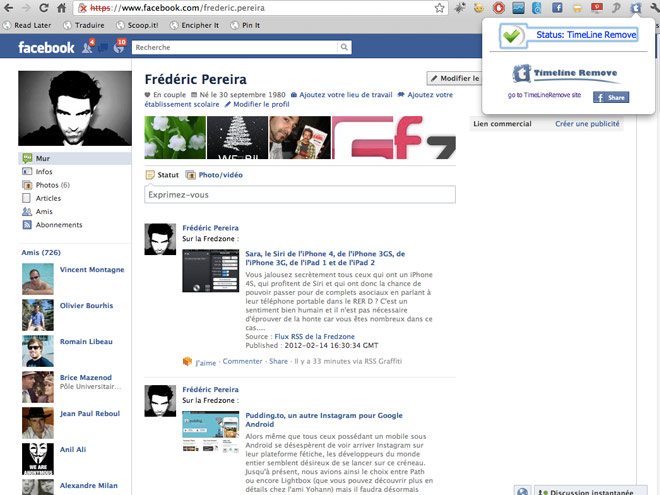The width and height of the screenshot is (660, 495).
Task: Click Scoop.it! bookmarklet
Action: click(x=137, y=25)
